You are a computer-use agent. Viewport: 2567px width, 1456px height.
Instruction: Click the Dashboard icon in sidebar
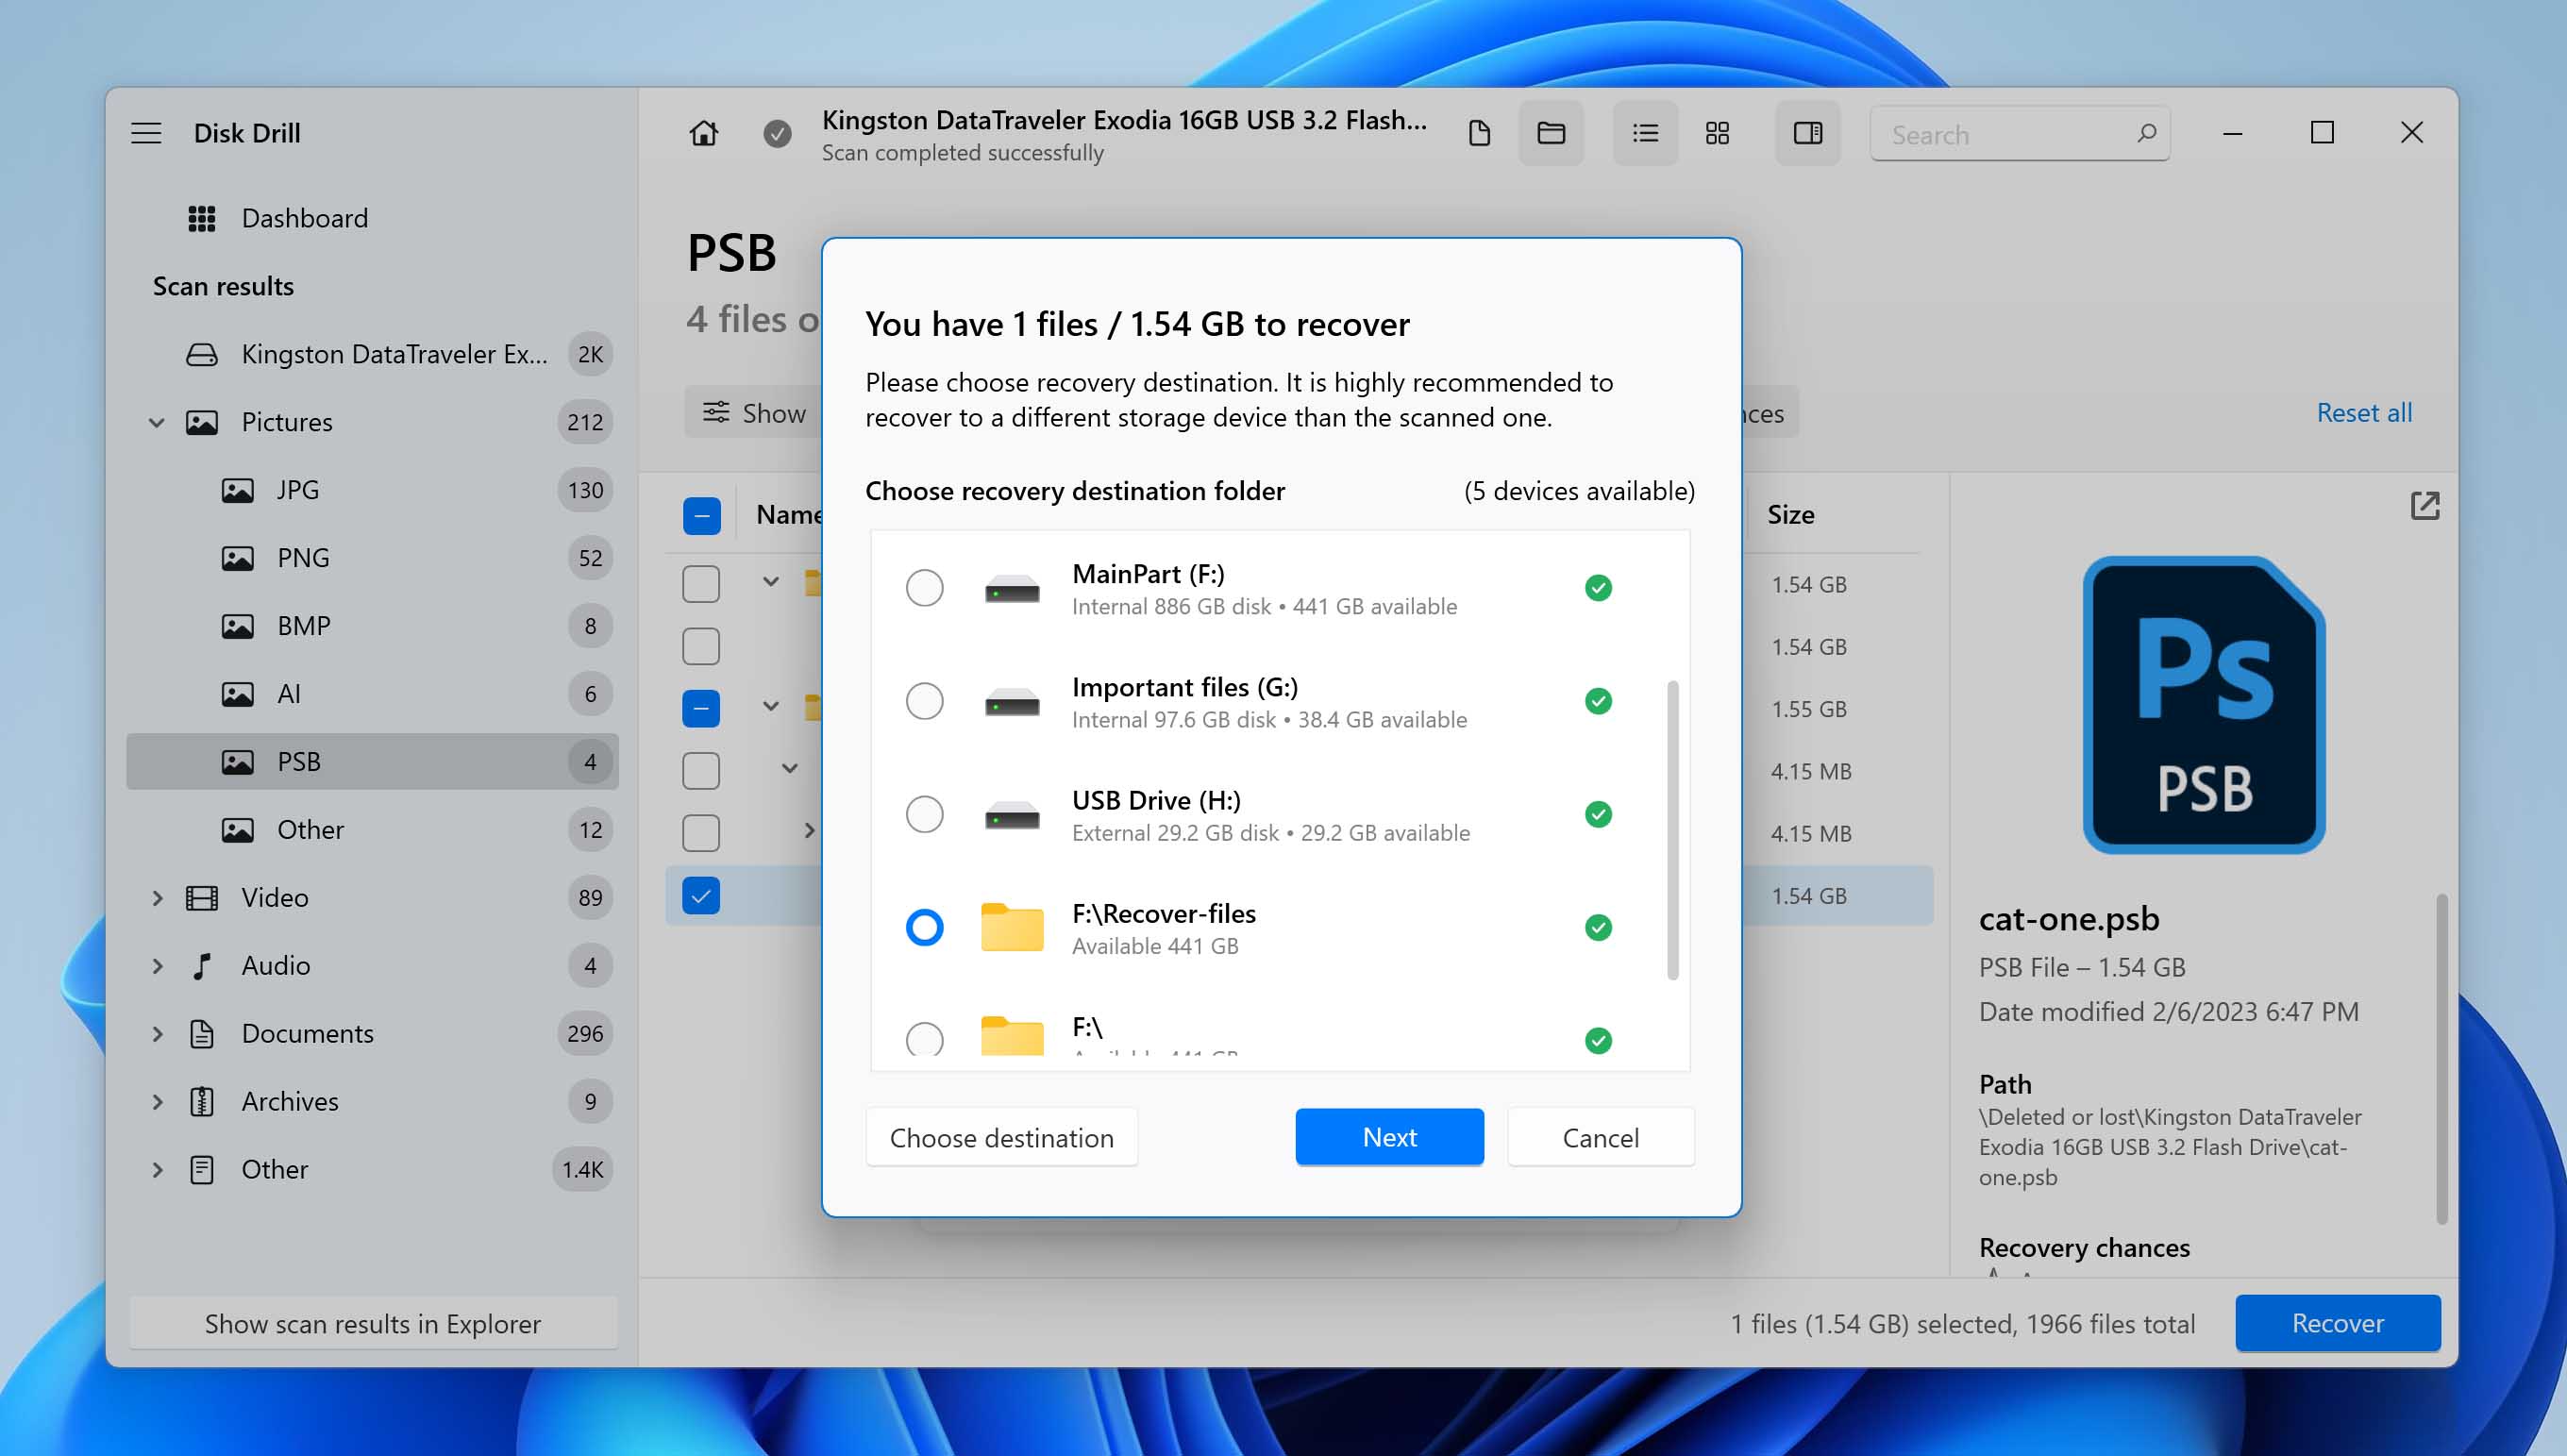click(x=199, y=217)
